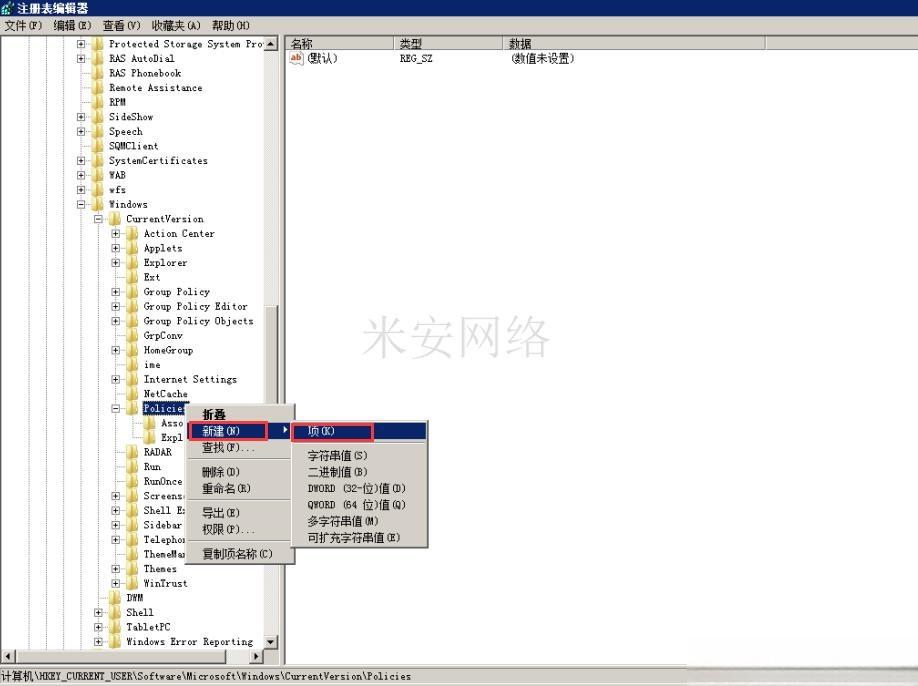Expand the SystemCertificates tree node

coord(81,160)
